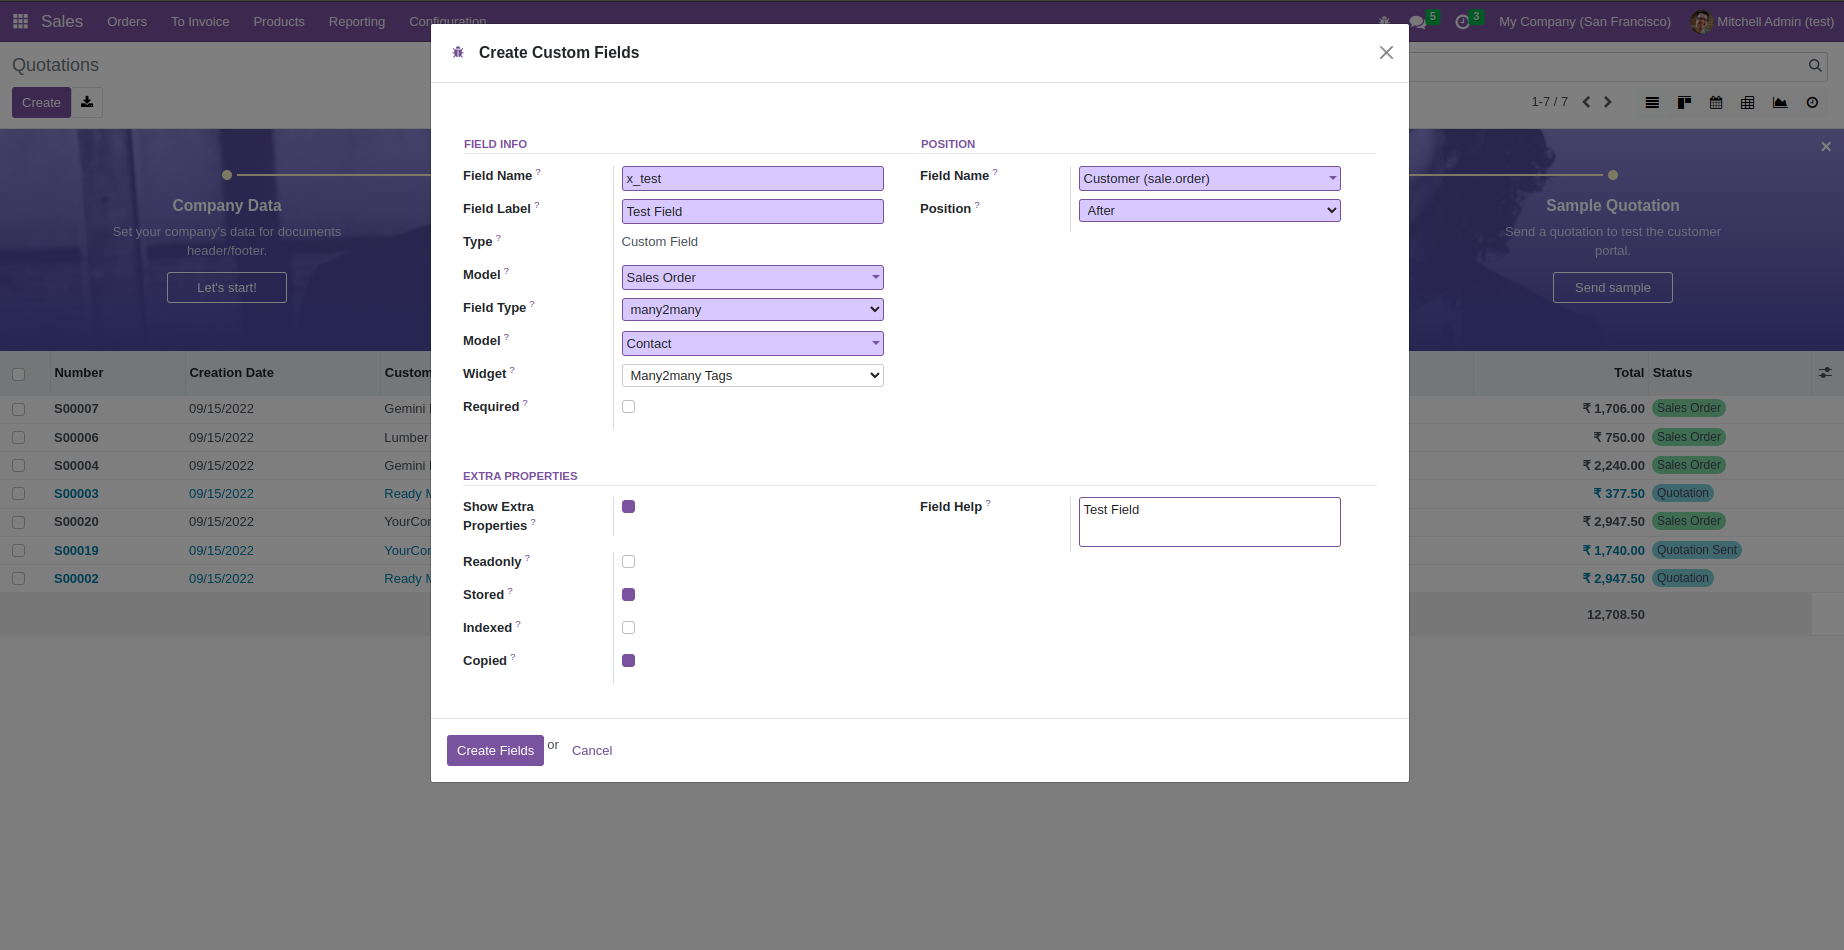Expand the Widget Many2many Tags dropdown
The width and height of the screenshot is (1844, 950).
[x=752, y=376]
